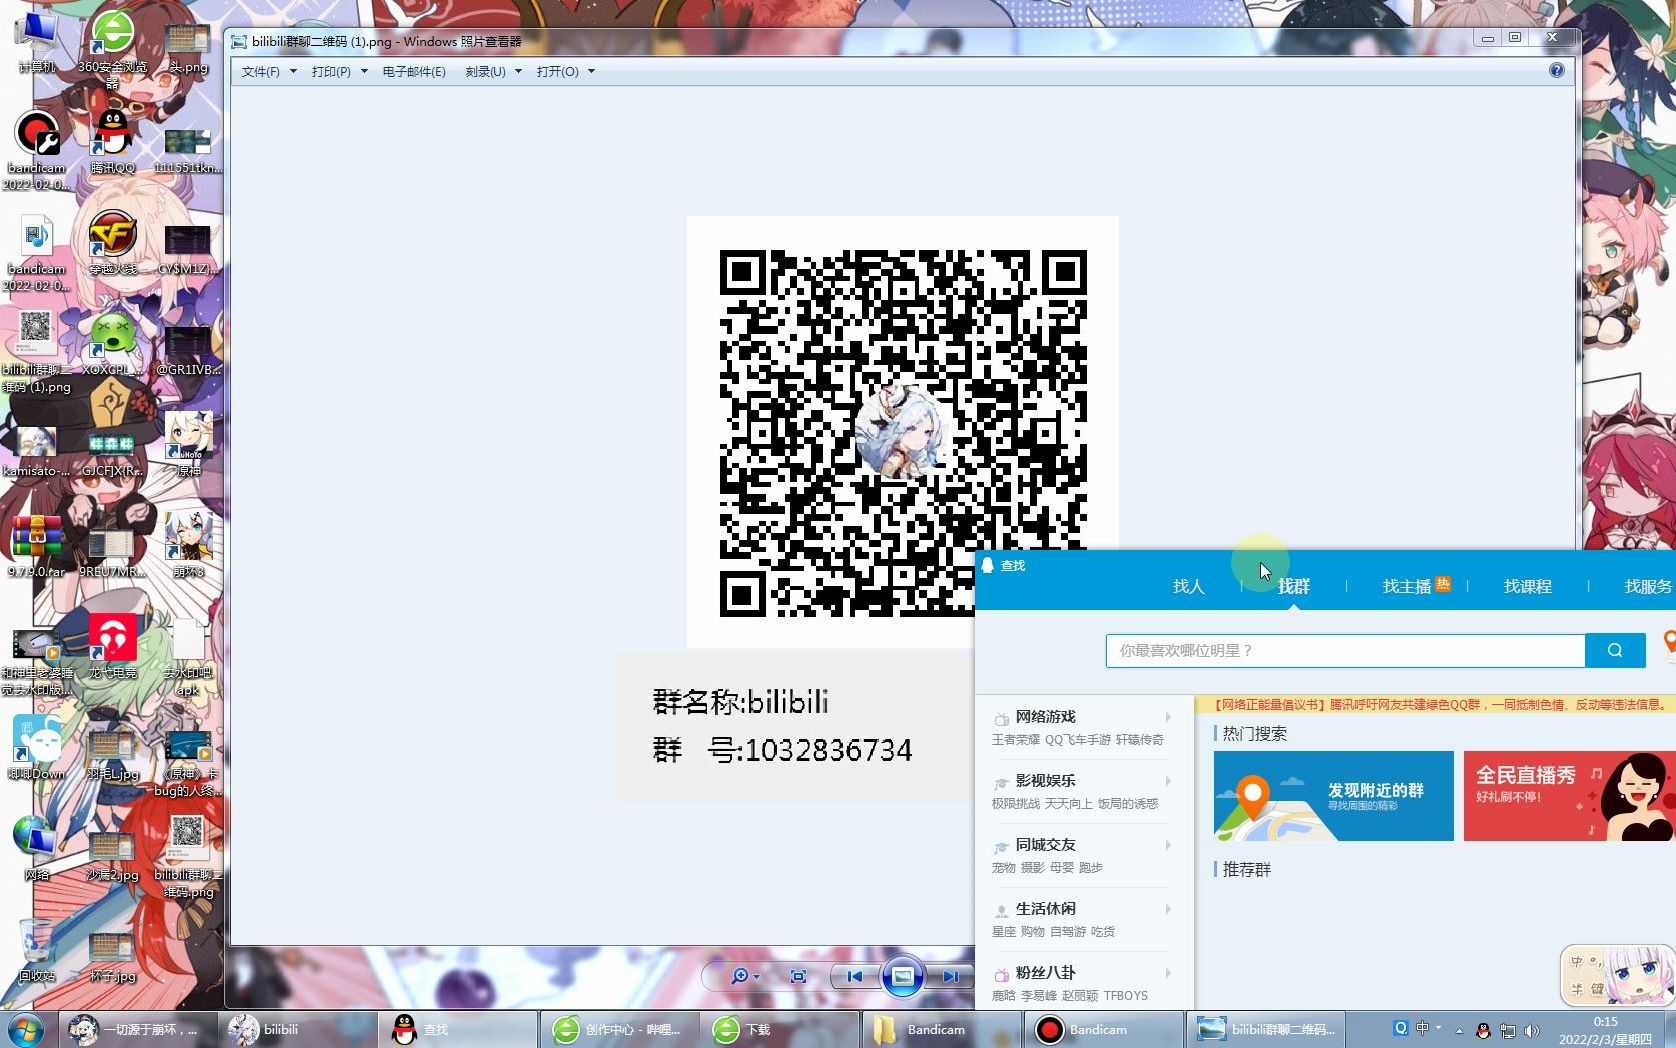The width and height of the screenshot is (1676, 1048).
Task: Open the 崩坏3 desktop shortcut
Action: point(188,545)
